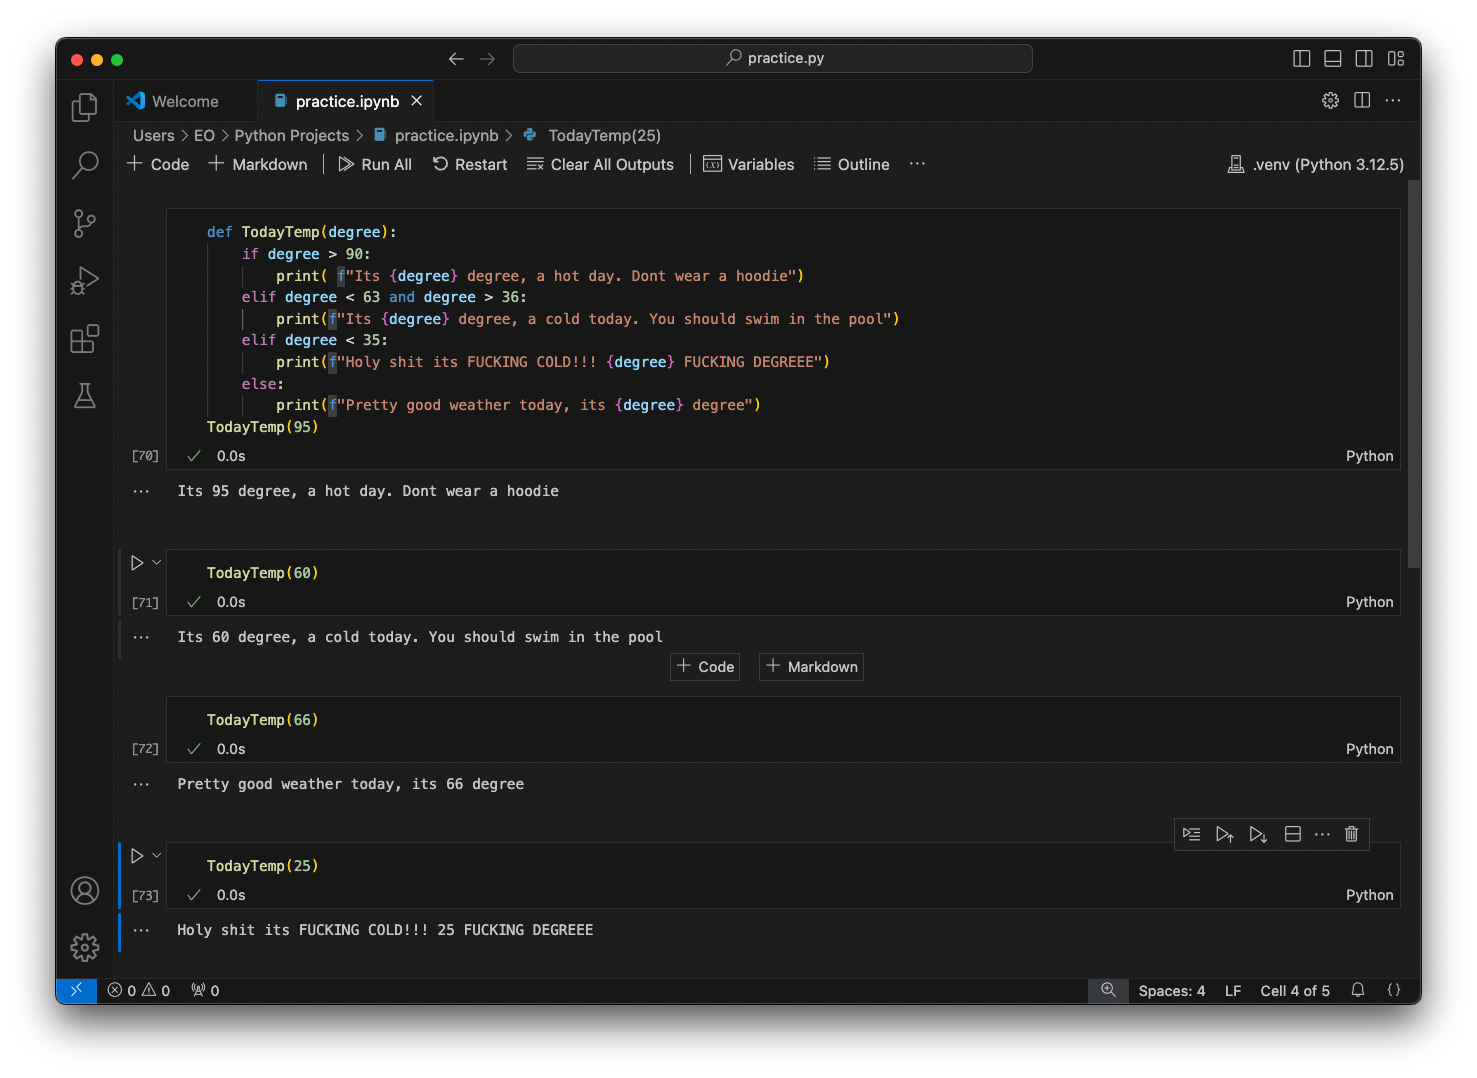This screenshot has height=1078, width=1477.
Task: Restart the notebook kernel
Action: point(470,164)
